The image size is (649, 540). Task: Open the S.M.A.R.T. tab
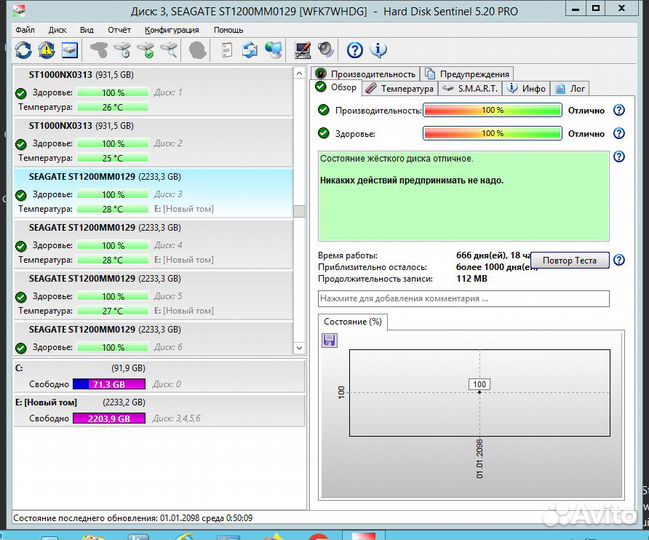(470, 88)
